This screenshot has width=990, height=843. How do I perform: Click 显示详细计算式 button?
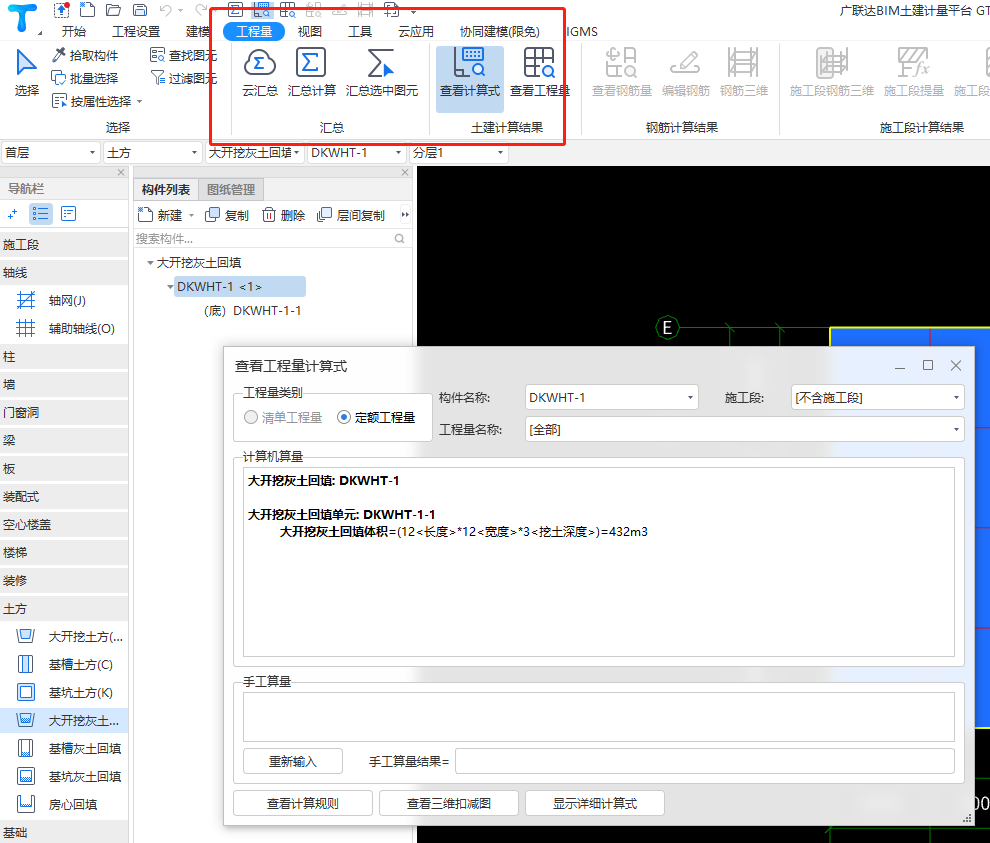click(595, 803)
